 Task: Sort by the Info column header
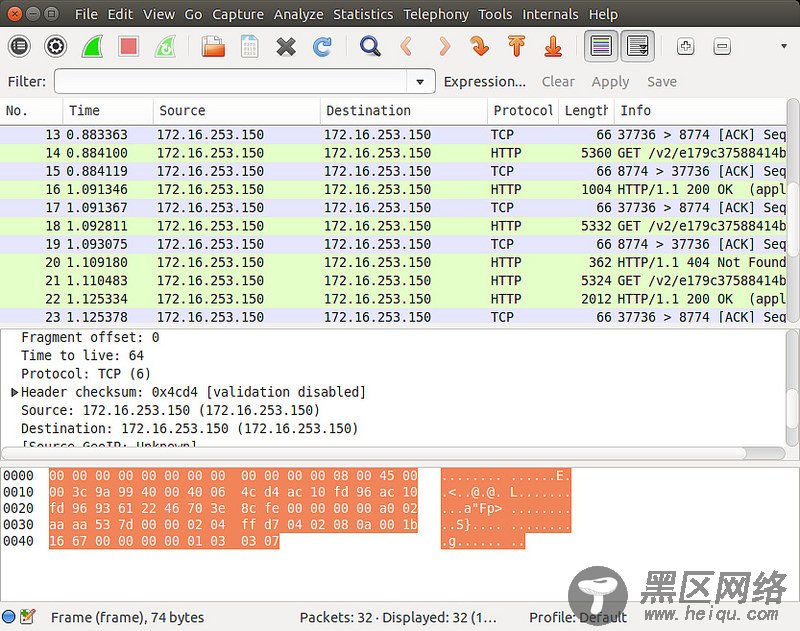[x=700, y=111]
